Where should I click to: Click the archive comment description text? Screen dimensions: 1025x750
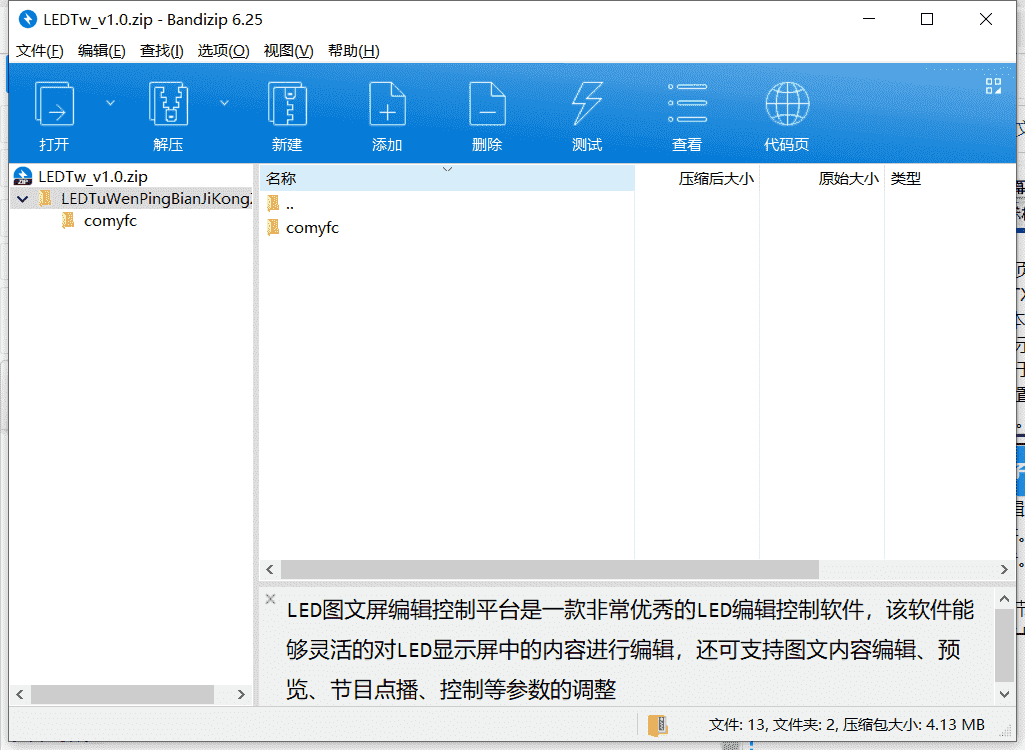(x=630, y=649)
